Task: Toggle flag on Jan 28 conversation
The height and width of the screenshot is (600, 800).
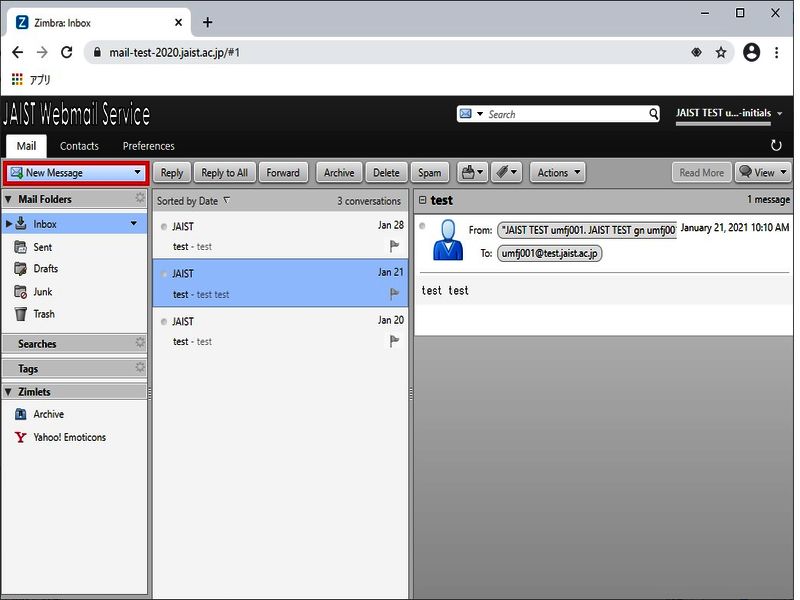Action: pos(394,246)
